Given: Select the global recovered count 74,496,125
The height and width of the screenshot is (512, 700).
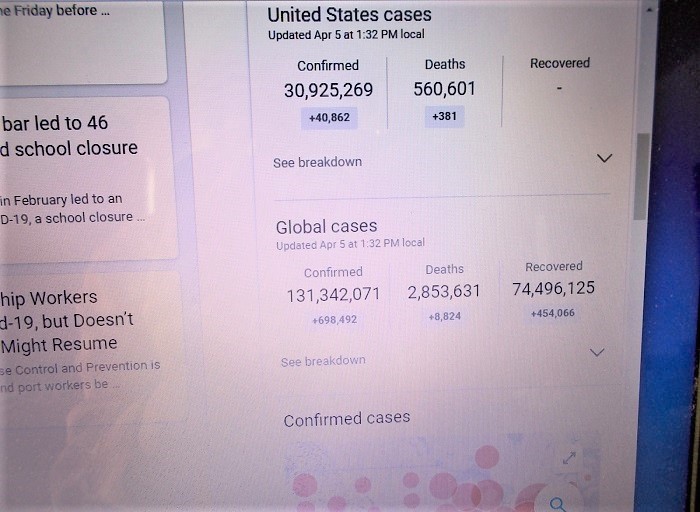Looking at the screenshot, I should pyautogui.click(x=553, y=288).
